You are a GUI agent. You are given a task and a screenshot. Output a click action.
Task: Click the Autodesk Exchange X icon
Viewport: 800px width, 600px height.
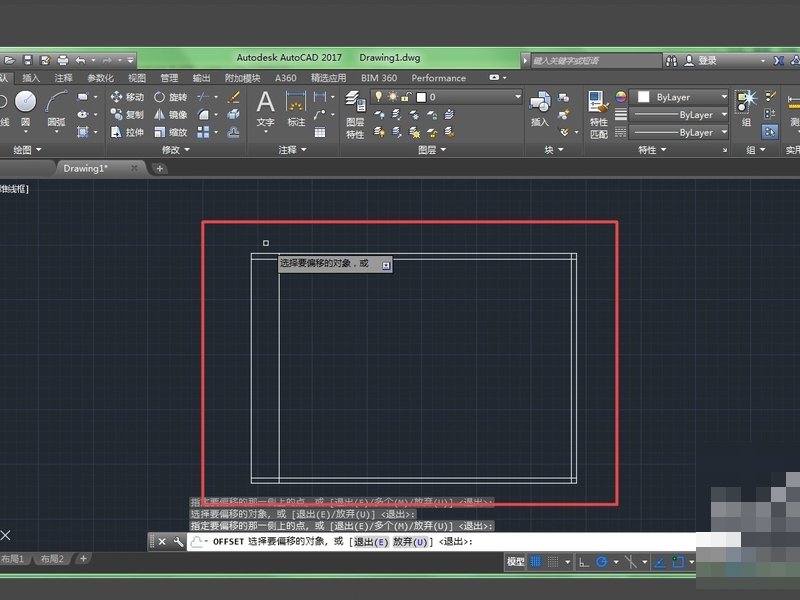[779, 61]
